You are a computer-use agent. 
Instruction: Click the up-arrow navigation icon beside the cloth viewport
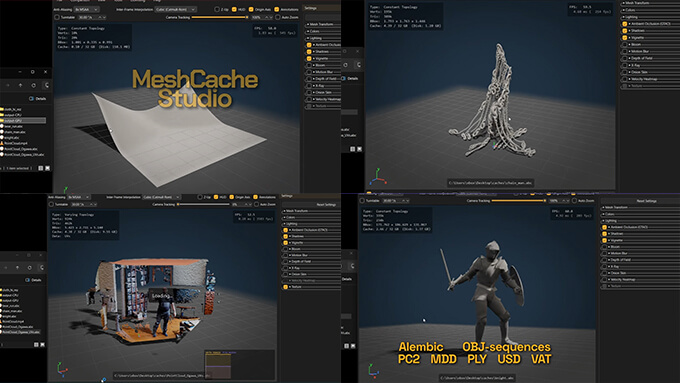click(20, 85)
